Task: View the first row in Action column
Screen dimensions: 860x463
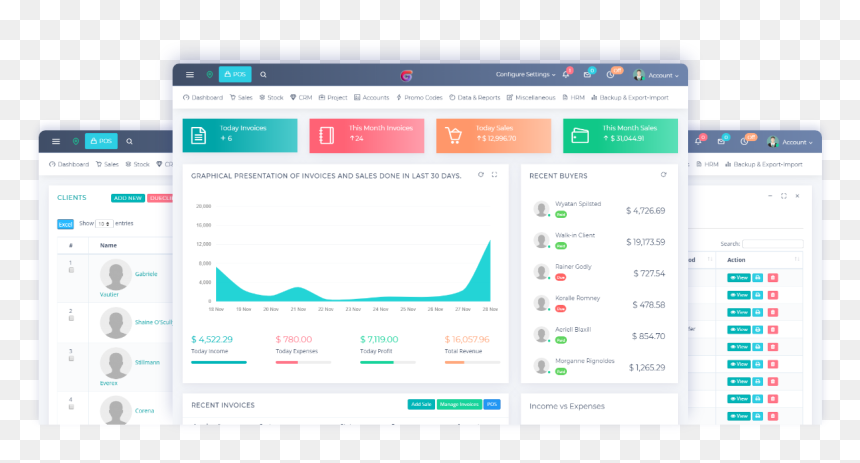Action: click(738, 278)
